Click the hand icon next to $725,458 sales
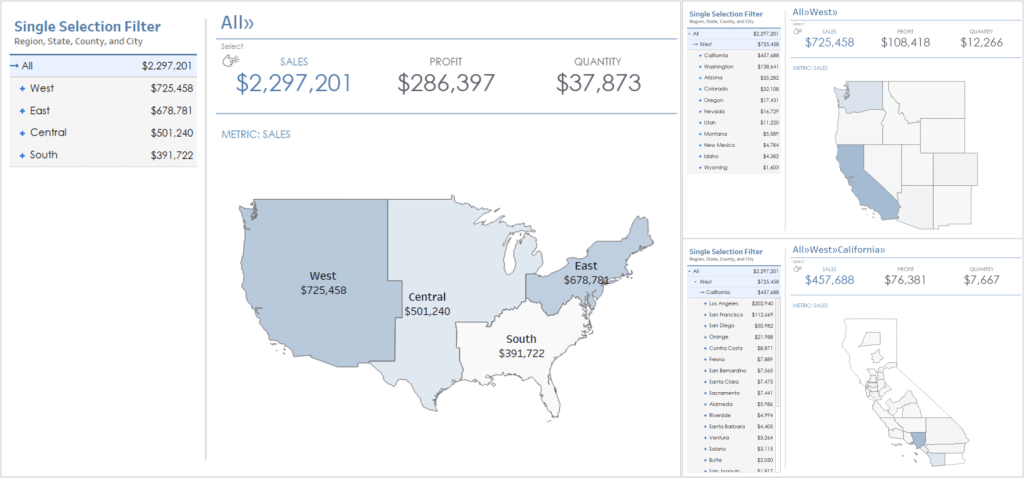1024x478 pixels. pos(797,31)
